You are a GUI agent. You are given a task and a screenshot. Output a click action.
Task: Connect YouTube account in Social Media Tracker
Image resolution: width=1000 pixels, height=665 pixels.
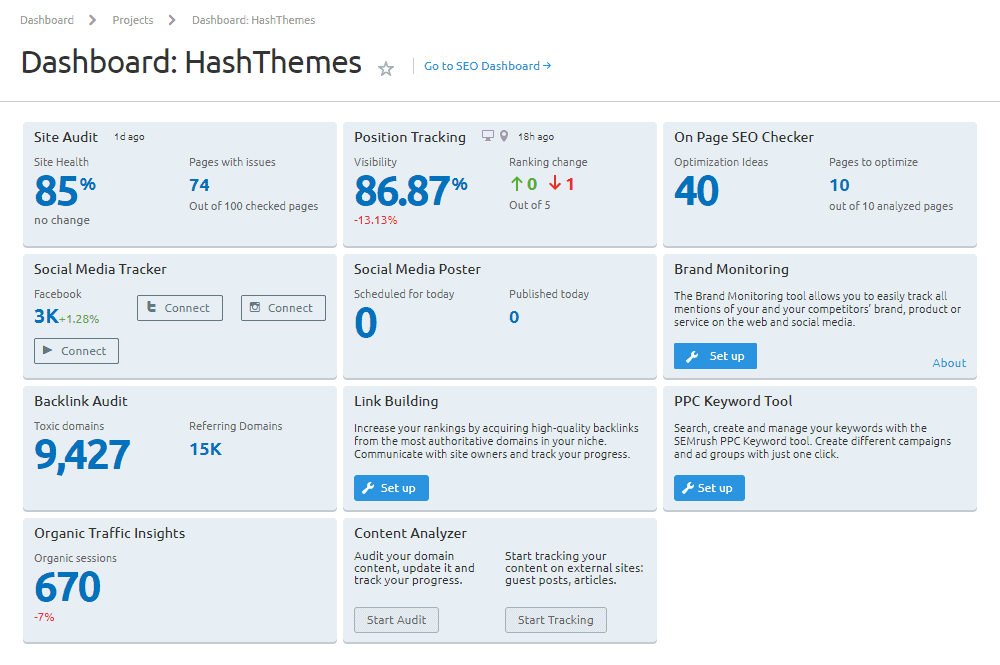[76, 351]
